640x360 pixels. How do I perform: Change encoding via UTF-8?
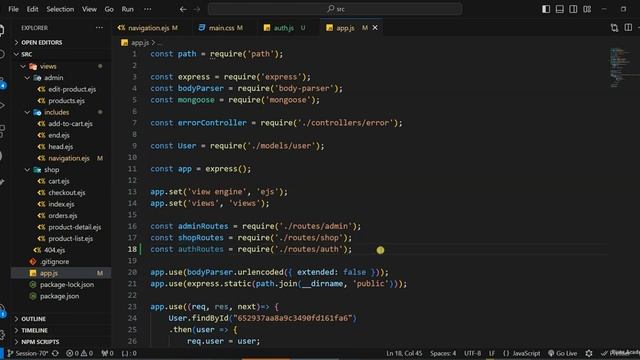point(473,353)
